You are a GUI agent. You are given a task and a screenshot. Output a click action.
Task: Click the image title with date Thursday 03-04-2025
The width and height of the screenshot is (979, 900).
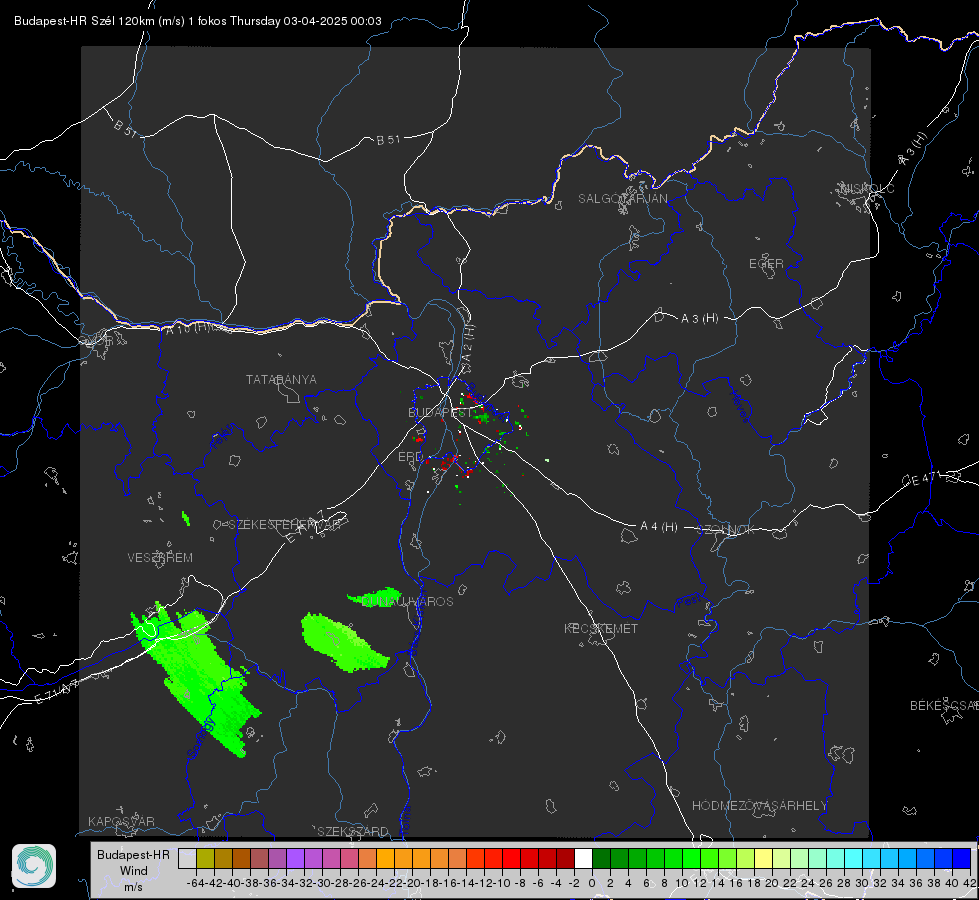click(x=197, y=21)
